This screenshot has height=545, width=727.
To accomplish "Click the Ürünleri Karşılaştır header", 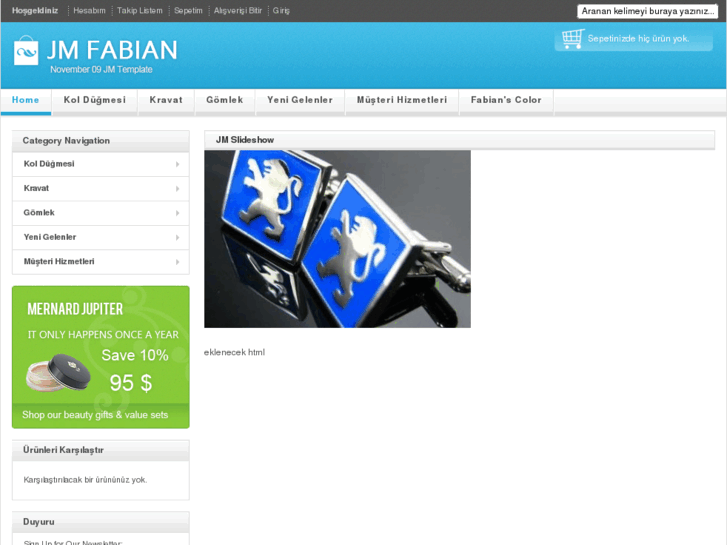I will [x=101, y=450].
